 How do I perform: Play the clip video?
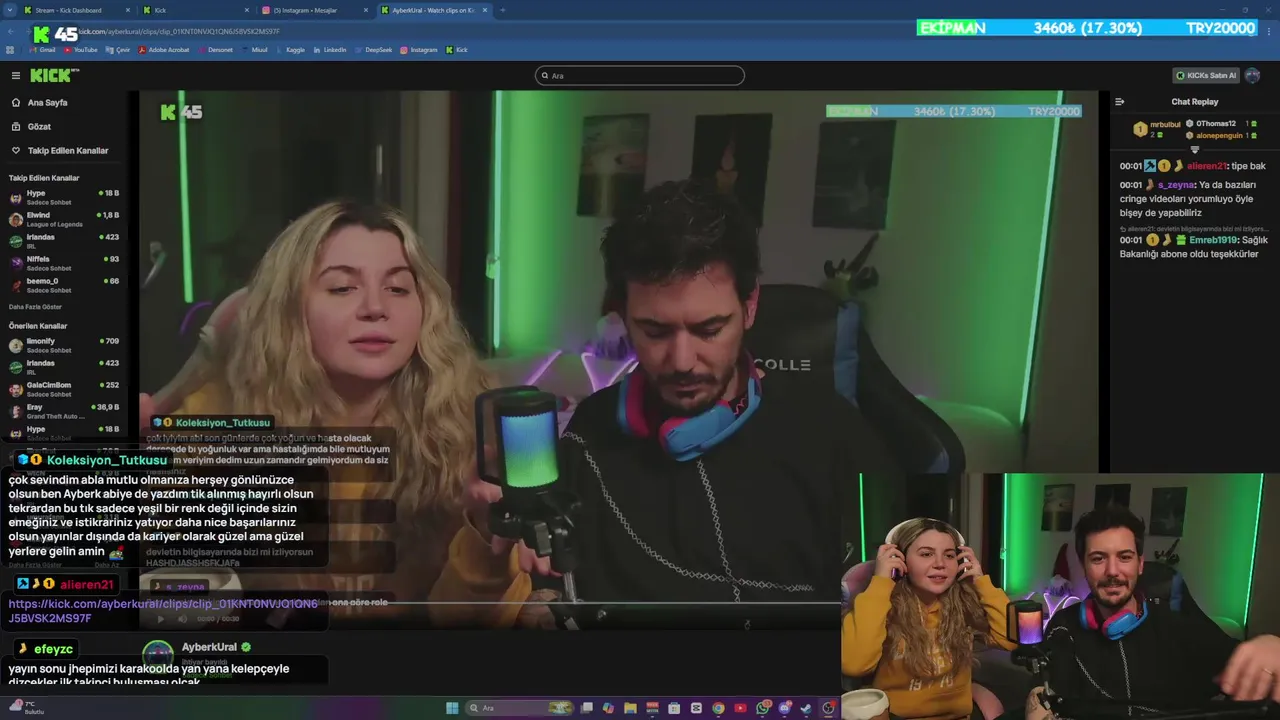coord(160,619)
